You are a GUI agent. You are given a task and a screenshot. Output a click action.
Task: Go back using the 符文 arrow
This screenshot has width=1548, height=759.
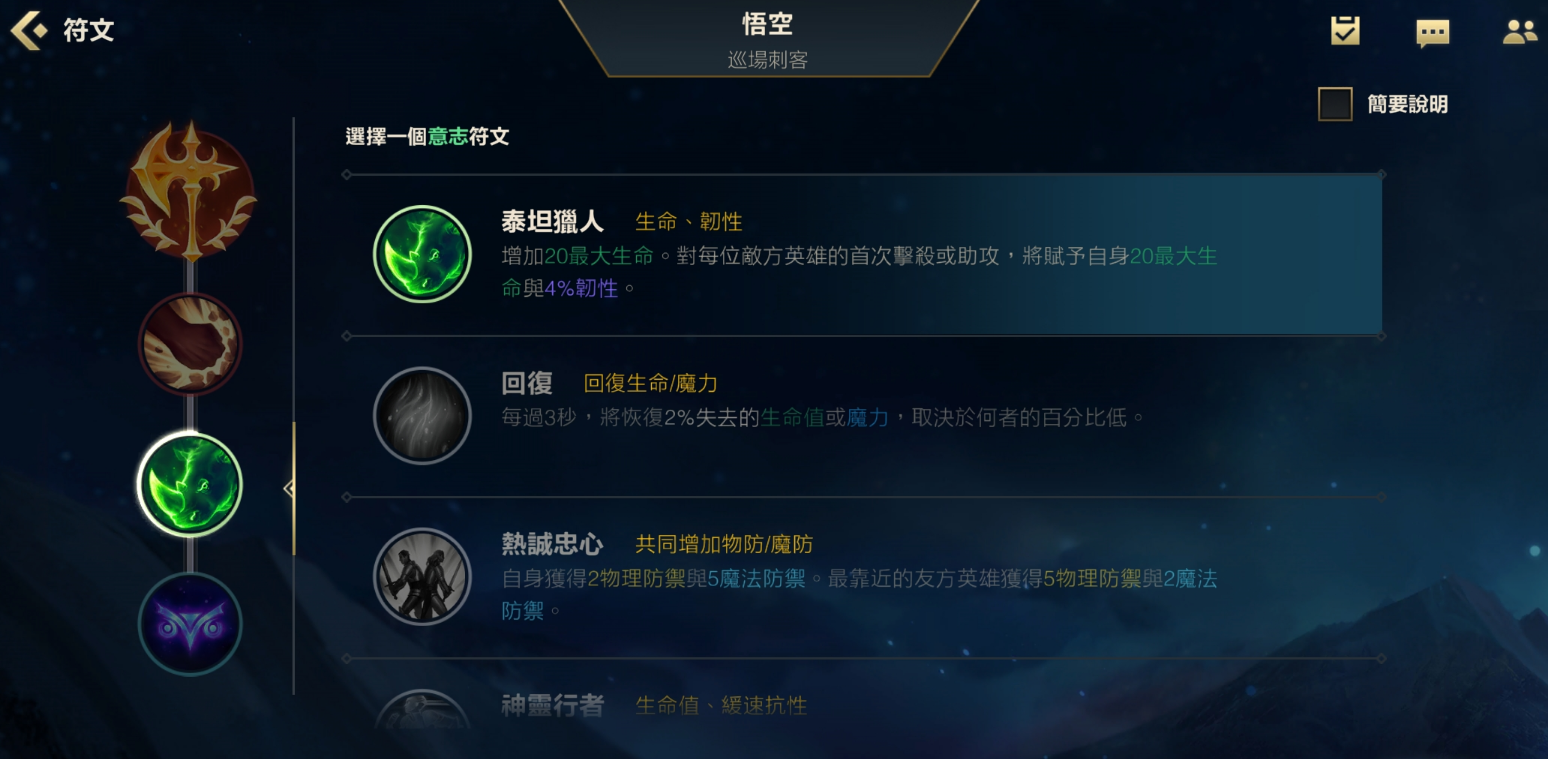click(29, 30)
